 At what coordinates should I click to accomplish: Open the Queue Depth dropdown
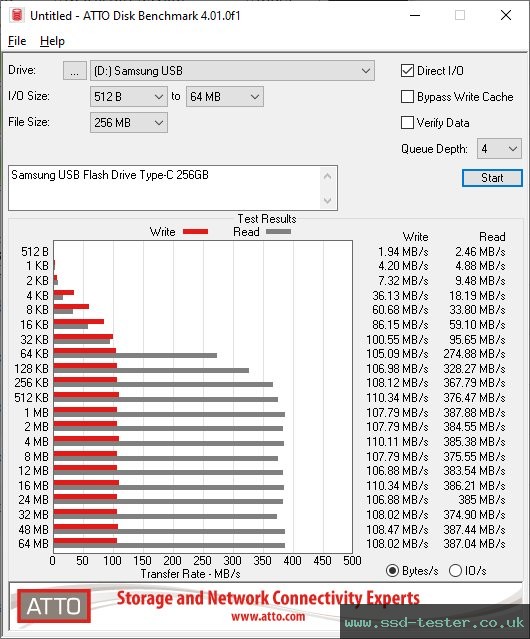pyautogui.click(x=499, y=149)
